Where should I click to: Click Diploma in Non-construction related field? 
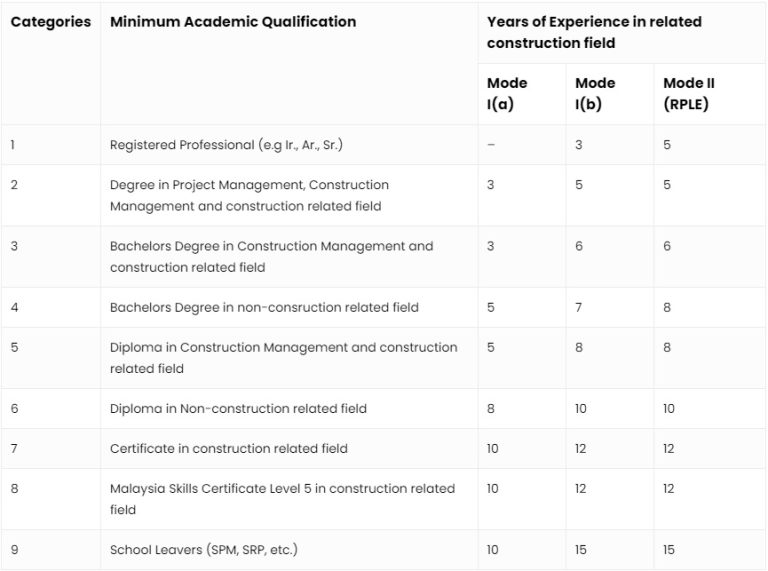pyautogui.click(x=238, y=408)
